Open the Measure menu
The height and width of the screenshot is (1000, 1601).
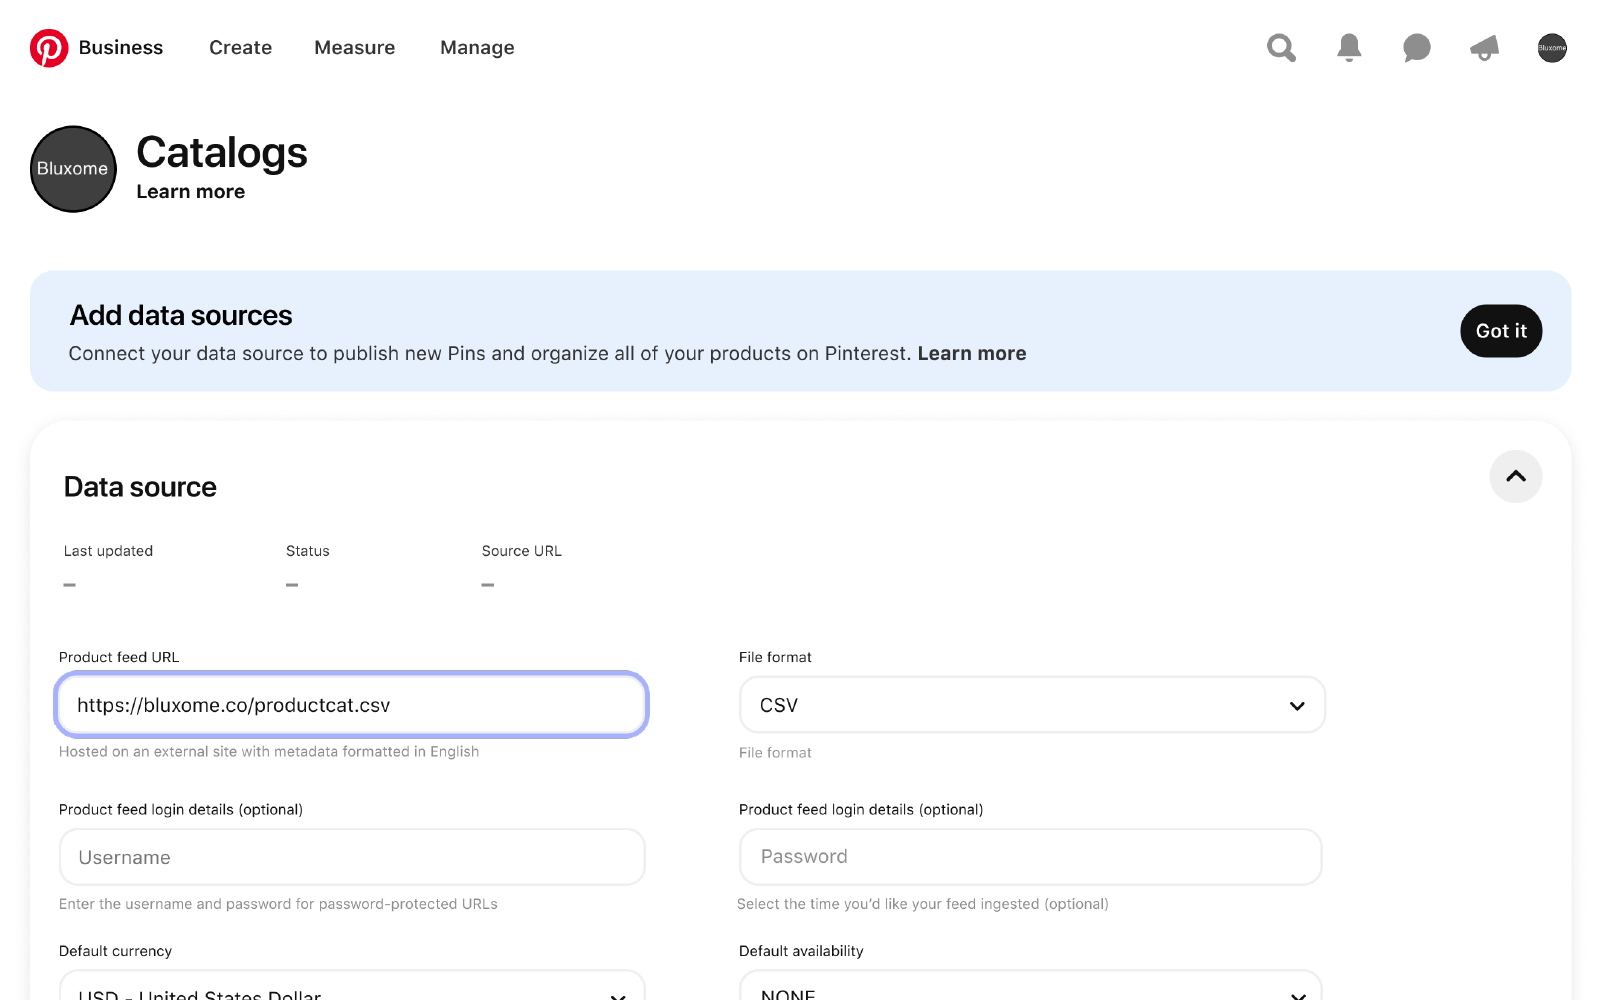tap(354, 48)
